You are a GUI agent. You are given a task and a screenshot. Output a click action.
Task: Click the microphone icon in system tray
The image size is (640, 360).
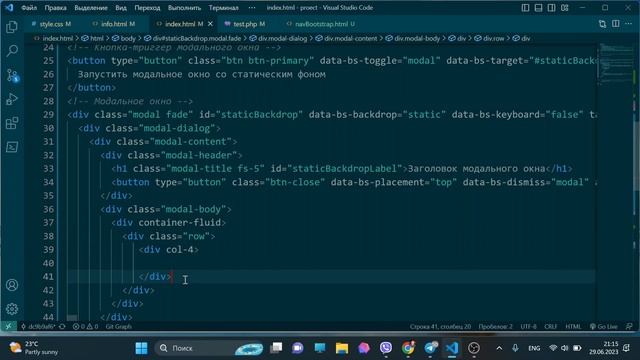[515, 348]
